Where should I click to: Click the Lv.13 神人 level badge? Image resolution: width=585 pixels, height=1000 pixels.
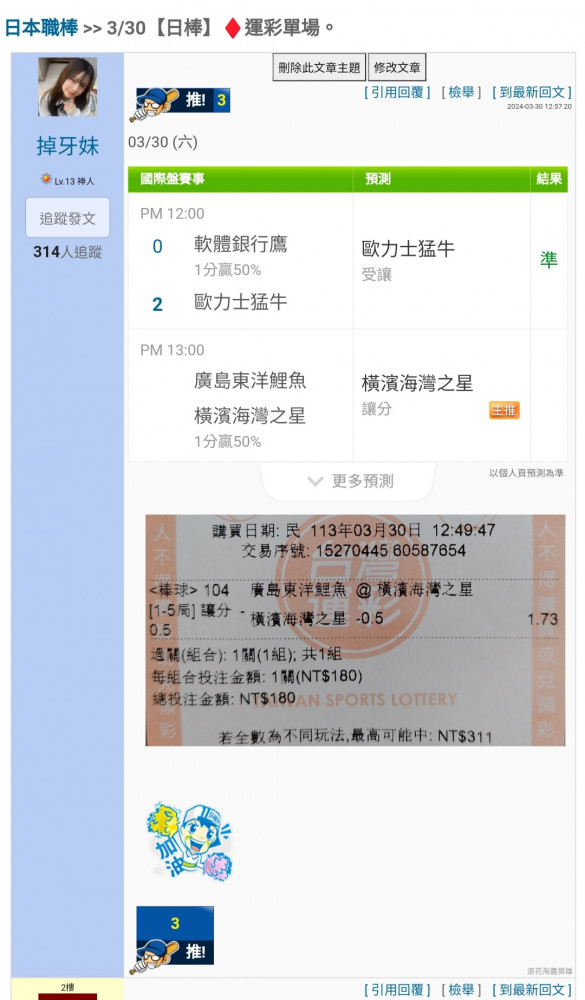pyautogui.click(x=68, y=180)
